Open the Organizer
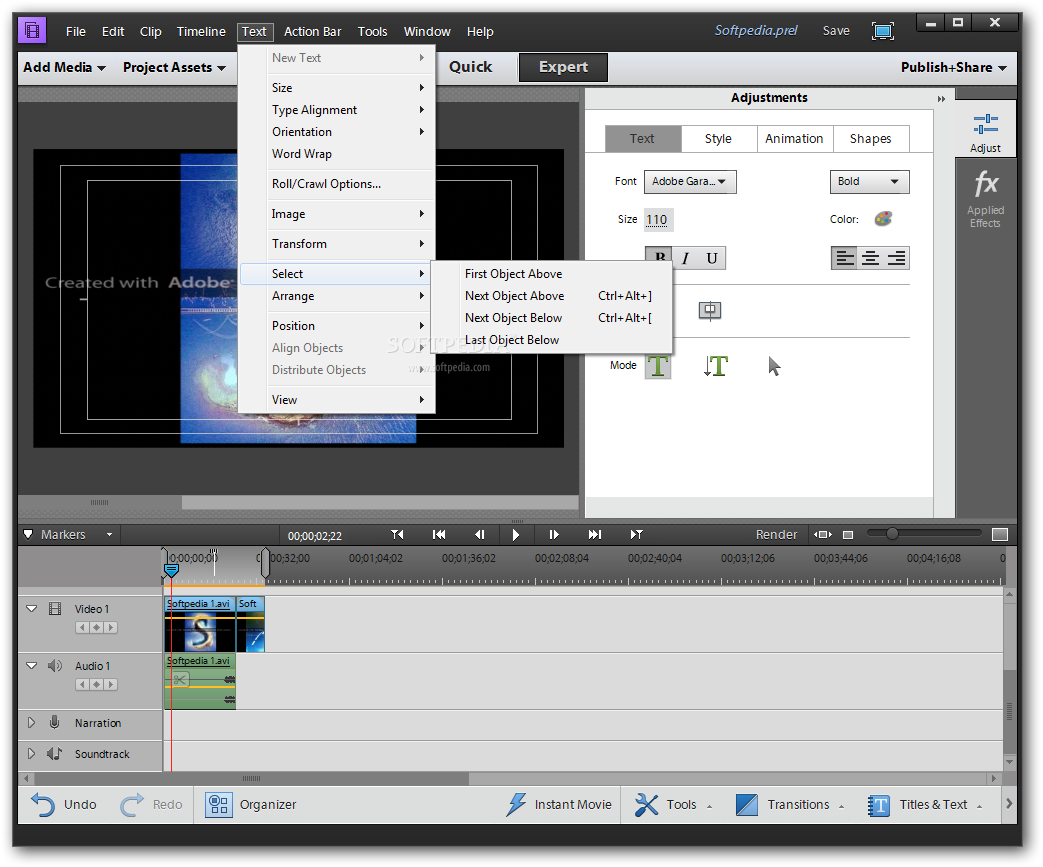1043x867 pixels. point(251,804)
